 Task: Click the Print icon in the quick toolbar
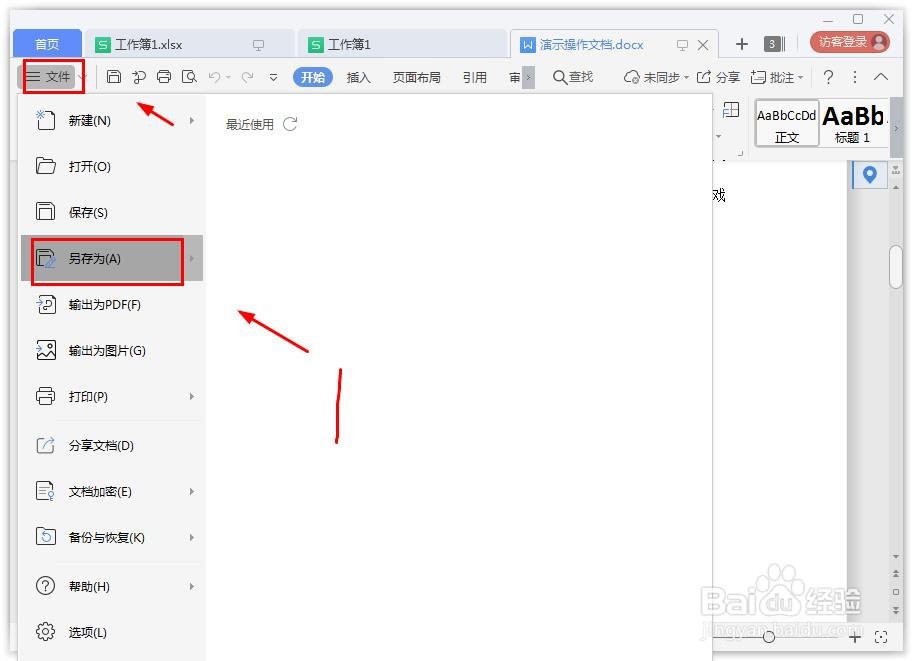pyautogui.click(x=165, y=76)
